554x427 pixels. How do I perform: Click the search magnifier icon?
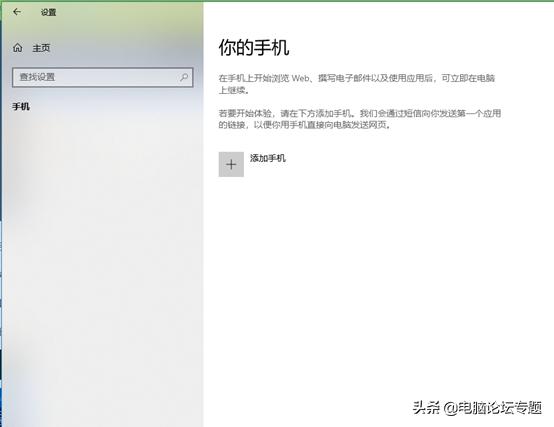(x=184, y=77)
